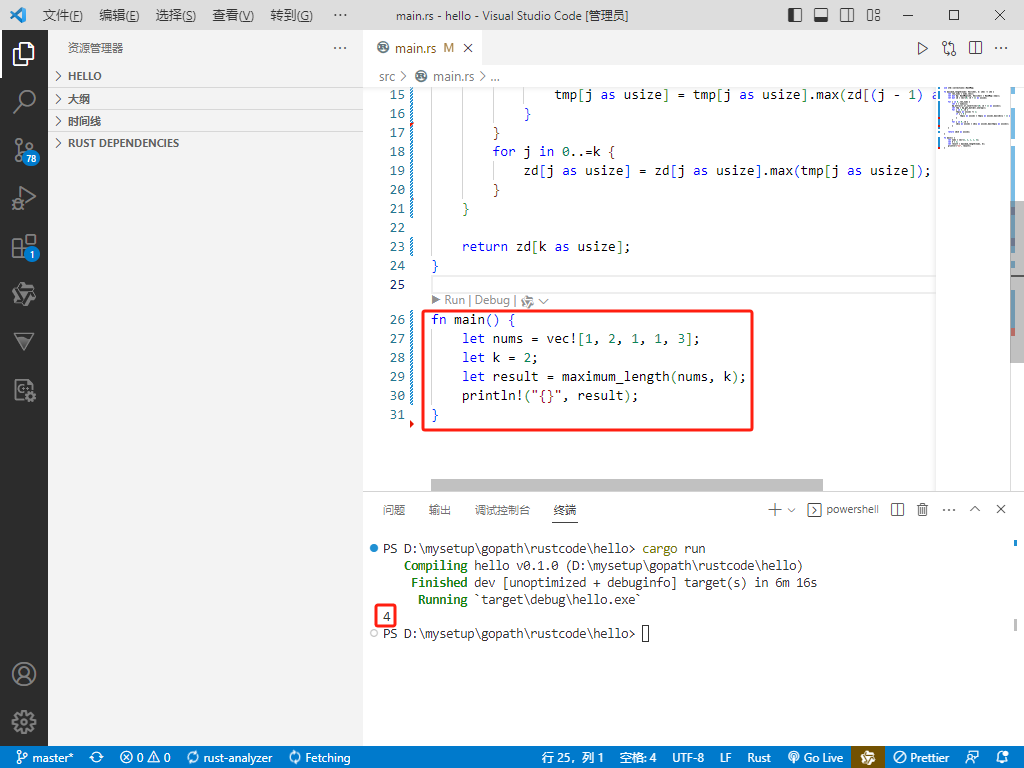Toggle secondary sidebar layout icon
This screenshot has height=768, width=1024.
pyautogui.click(x=847, y=15)
